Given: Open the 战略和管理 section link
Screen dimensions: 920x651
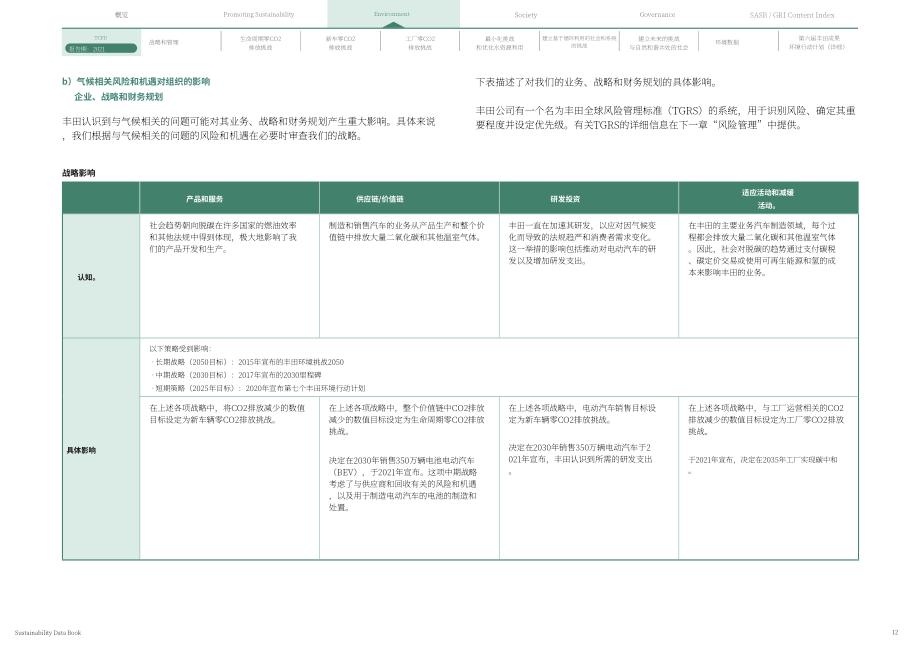Looking at the screenshot, I should [164, 42].
